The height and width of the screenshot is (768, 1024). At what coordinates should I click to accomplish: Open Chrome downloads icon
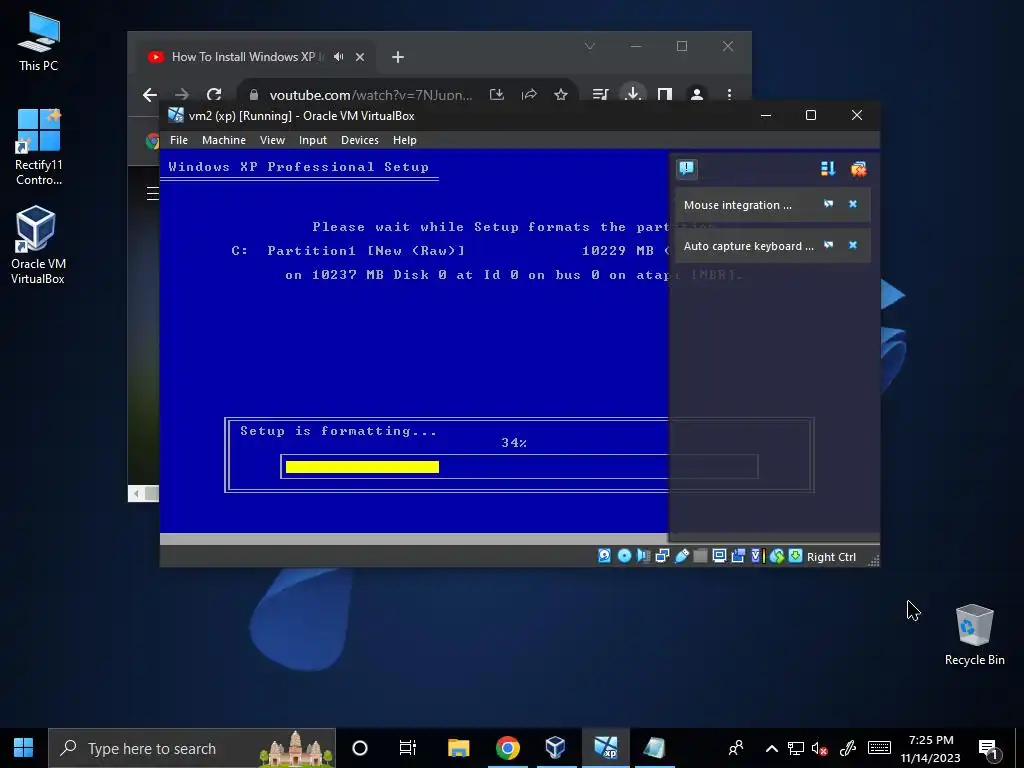tap(632, 94)
